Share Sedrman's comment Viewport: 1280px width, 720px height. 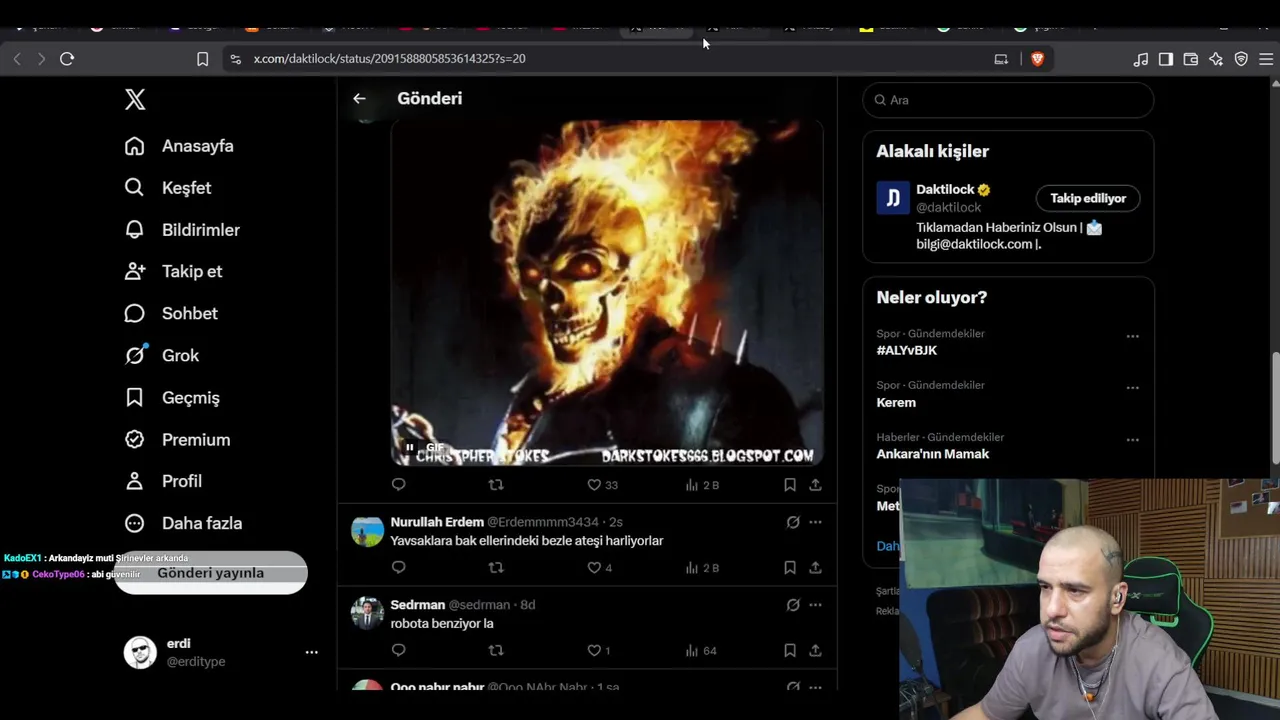click(x=815, y=651)
